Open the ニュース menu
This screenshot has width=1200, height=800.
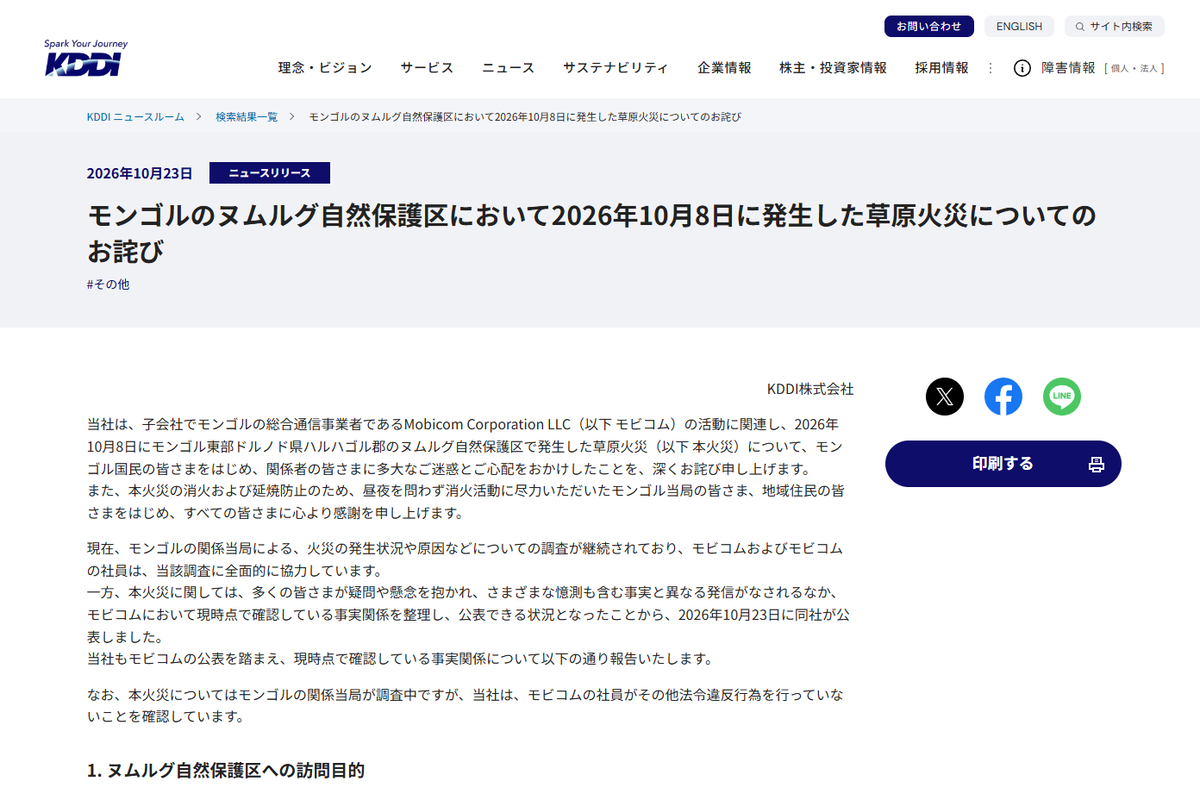(x=508, y=68)
